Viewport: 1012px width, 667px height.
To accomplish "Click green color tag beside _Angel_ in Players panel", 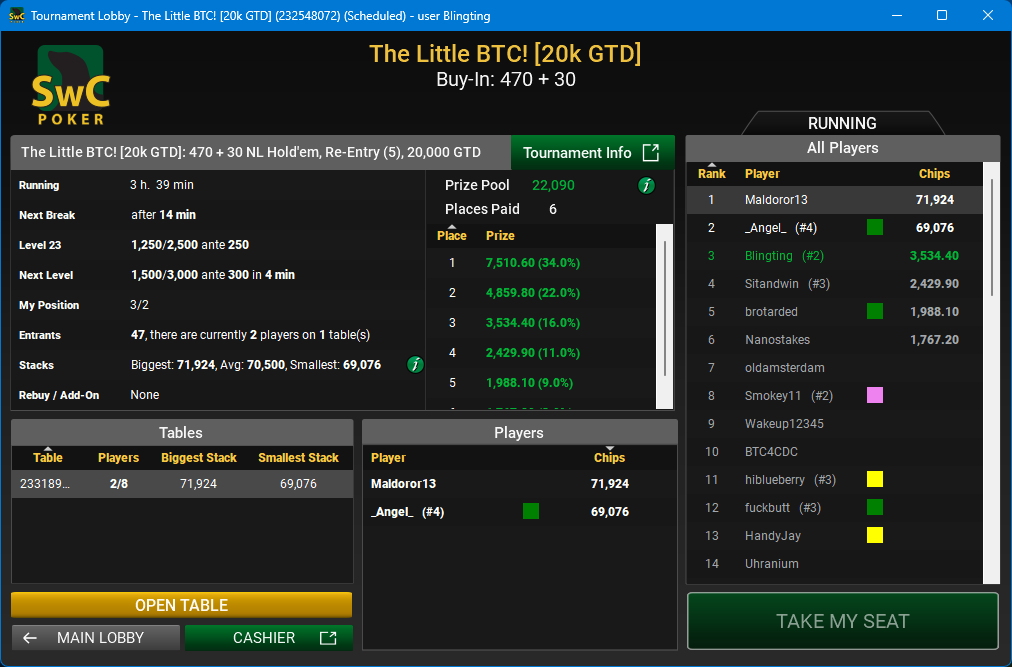I will 531,511.
